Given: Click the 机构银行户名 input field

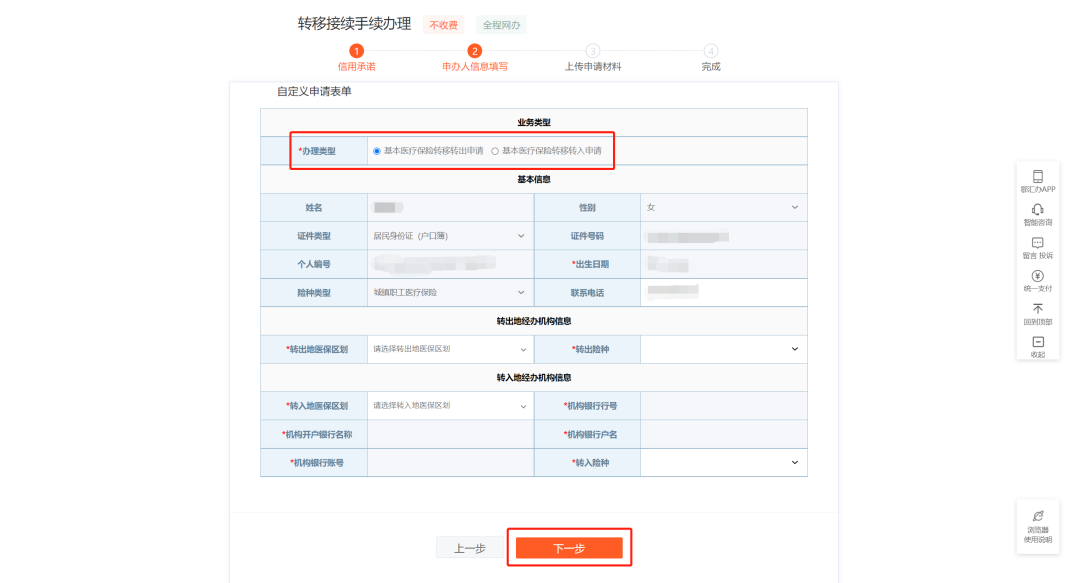Looking at the screenshot, I should point(723,435).
